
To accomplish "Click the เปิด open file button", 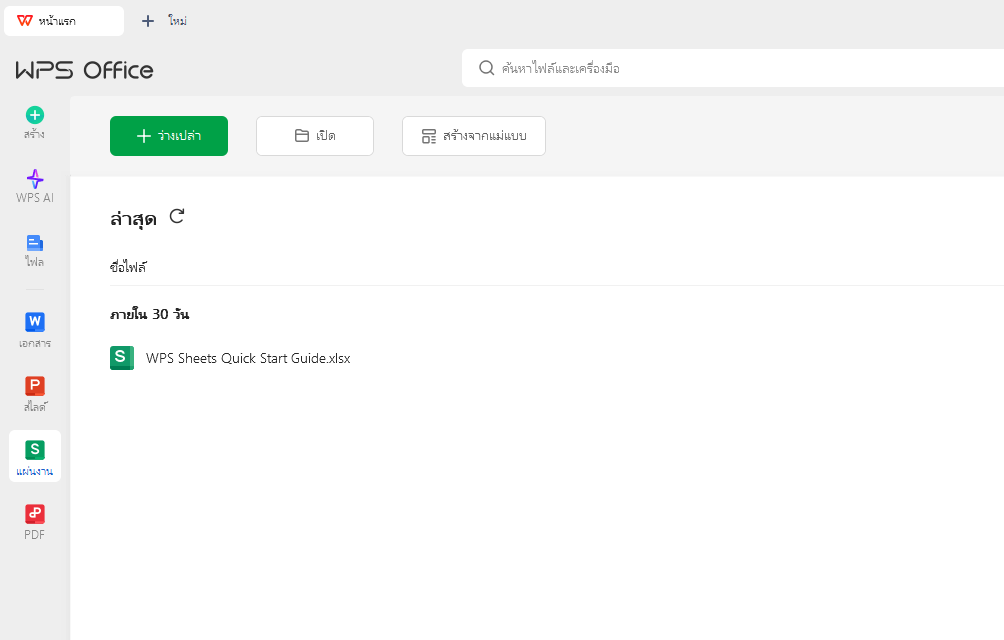I will 314,135.
